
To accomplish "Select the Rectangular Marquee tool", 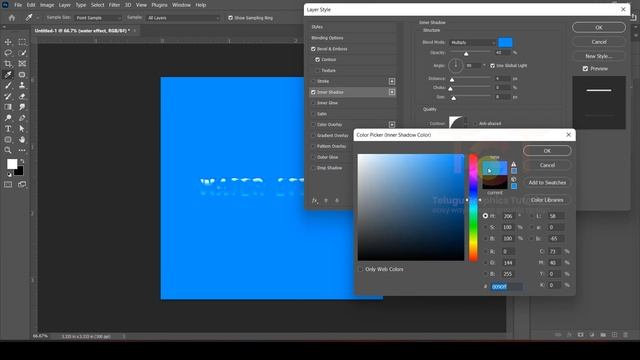I will pyautogui.click(x=22, y=42).
